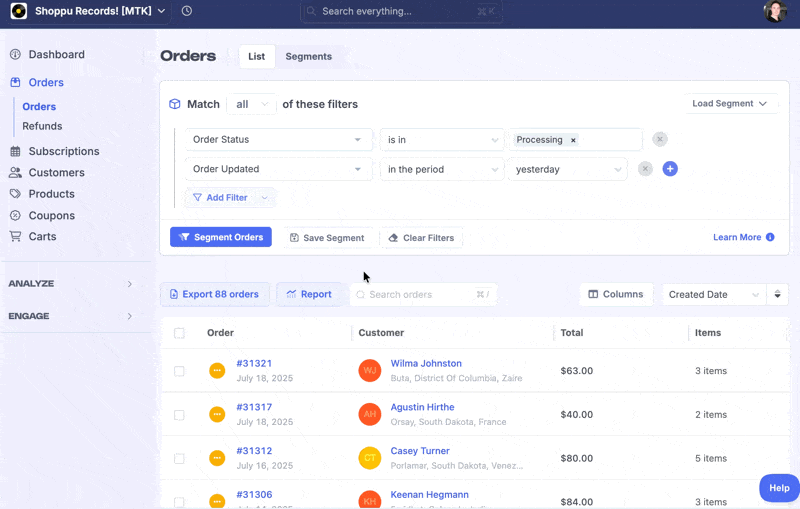The width and height of the screenshot is (800, 509).
Task: Open the Created Date sort dropdown
Action: [714, 294]
